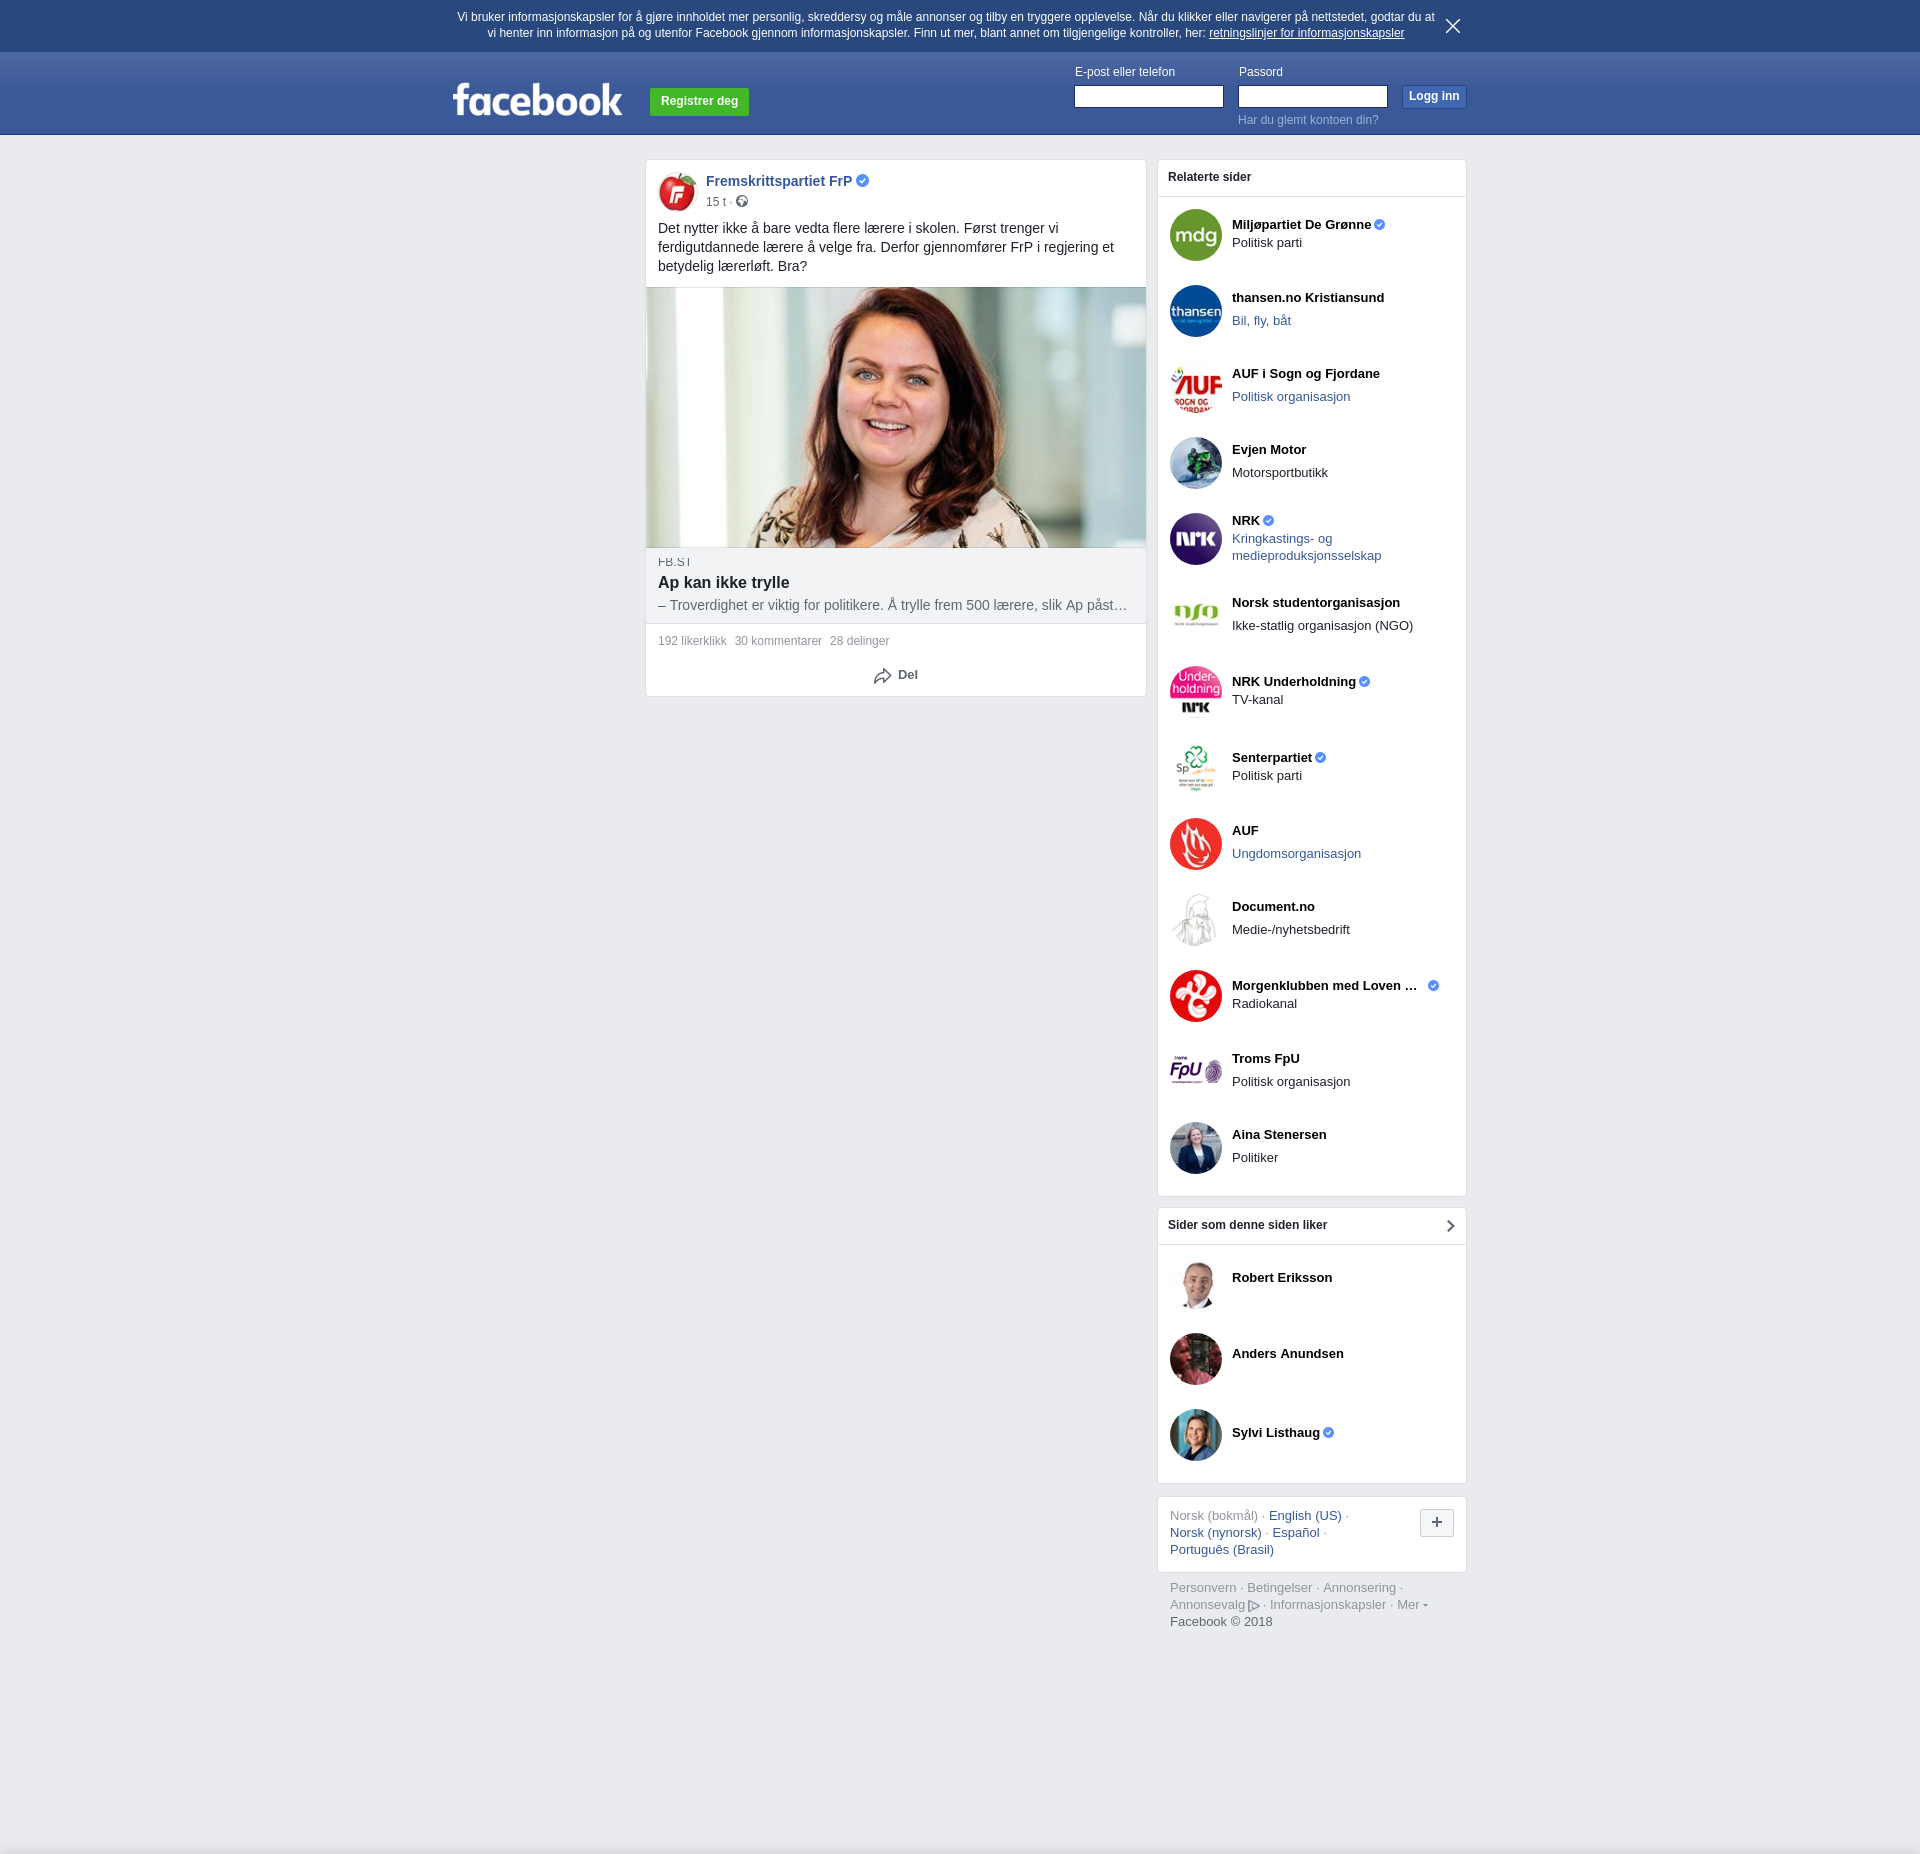Click the 15 t post timestamp
1920x1854 pixels.
click(x=716, y=202)
